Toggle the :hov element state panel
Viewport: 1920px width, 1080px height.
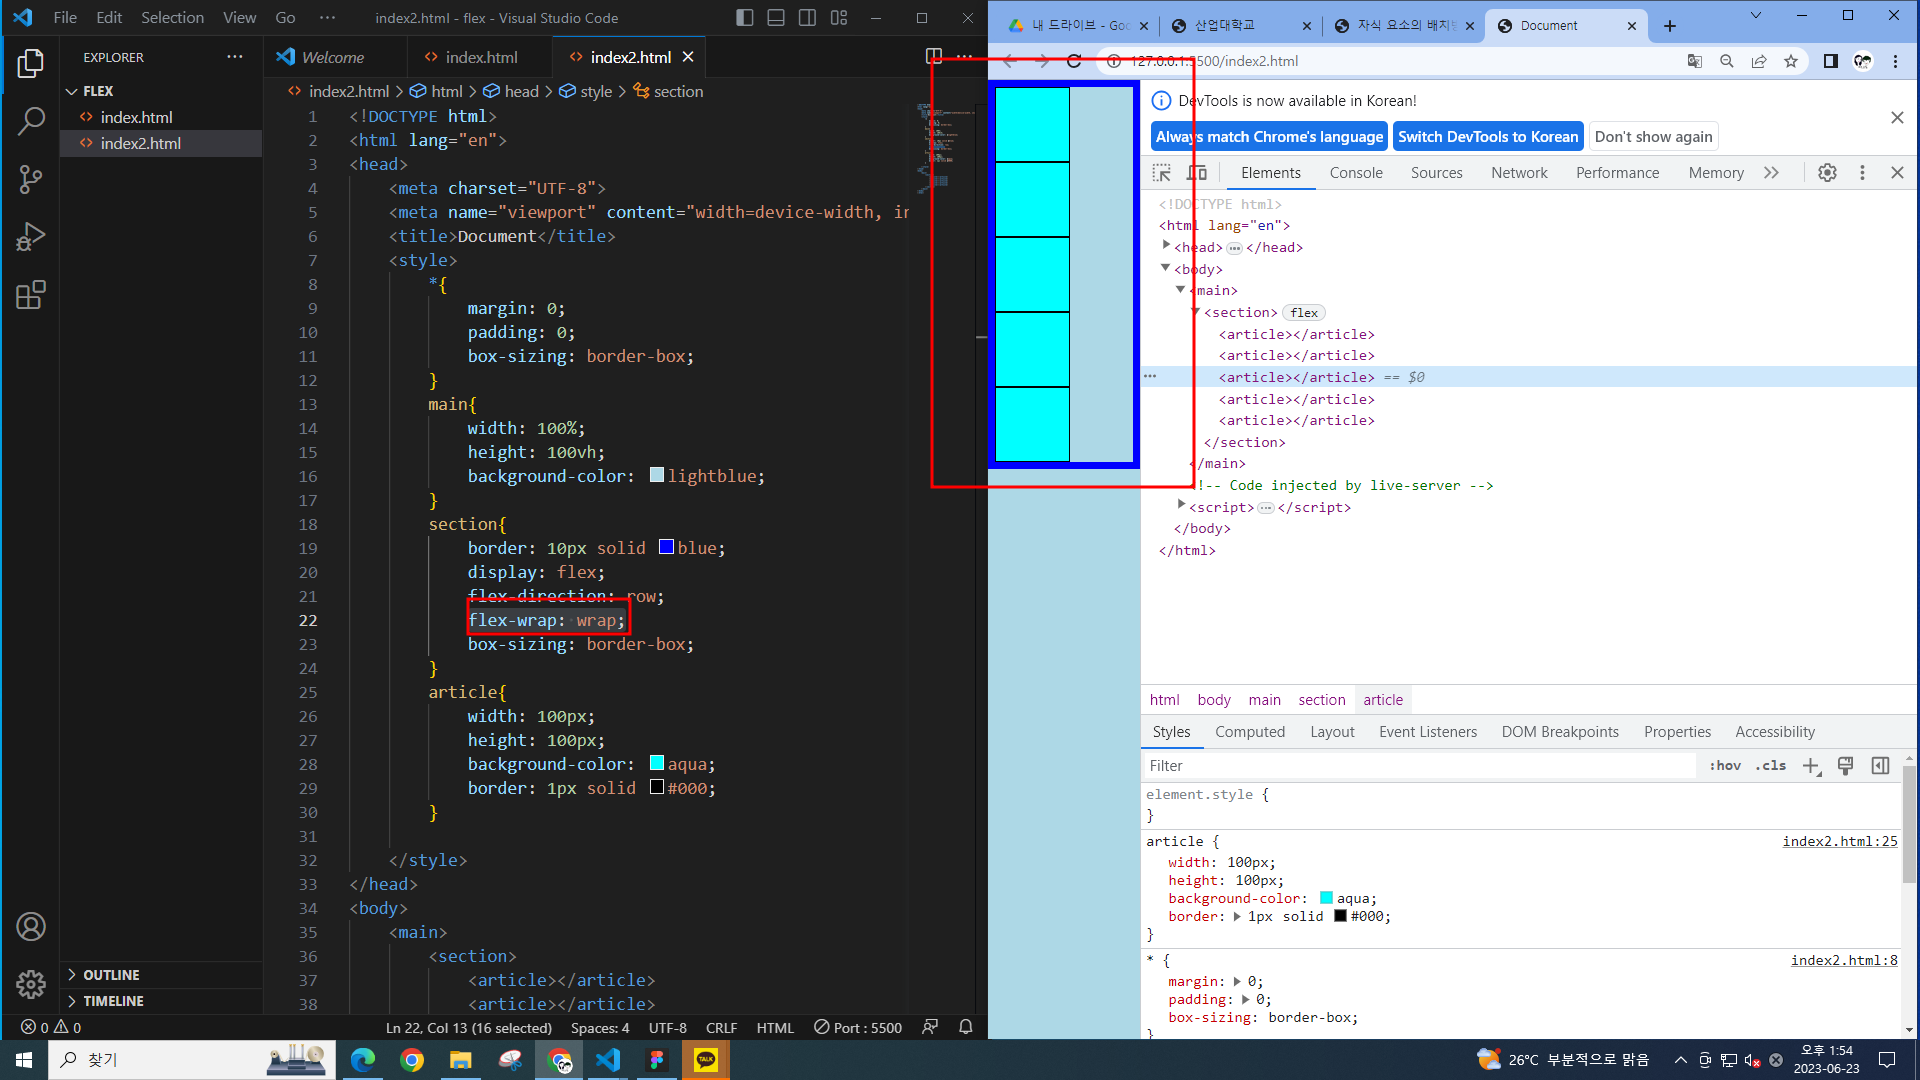click(1724, 766)
